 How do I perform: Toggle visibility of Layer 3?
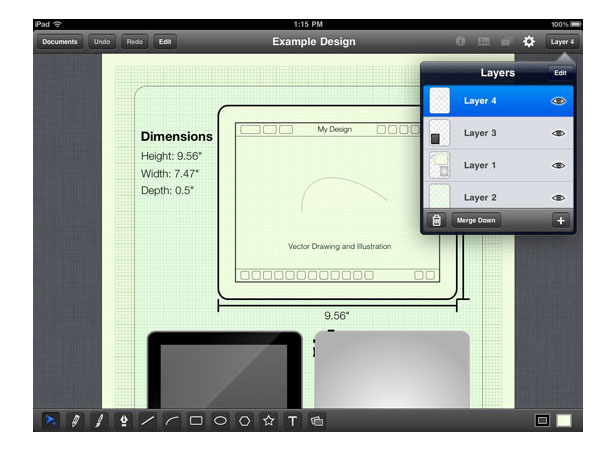tap(558, 133)
